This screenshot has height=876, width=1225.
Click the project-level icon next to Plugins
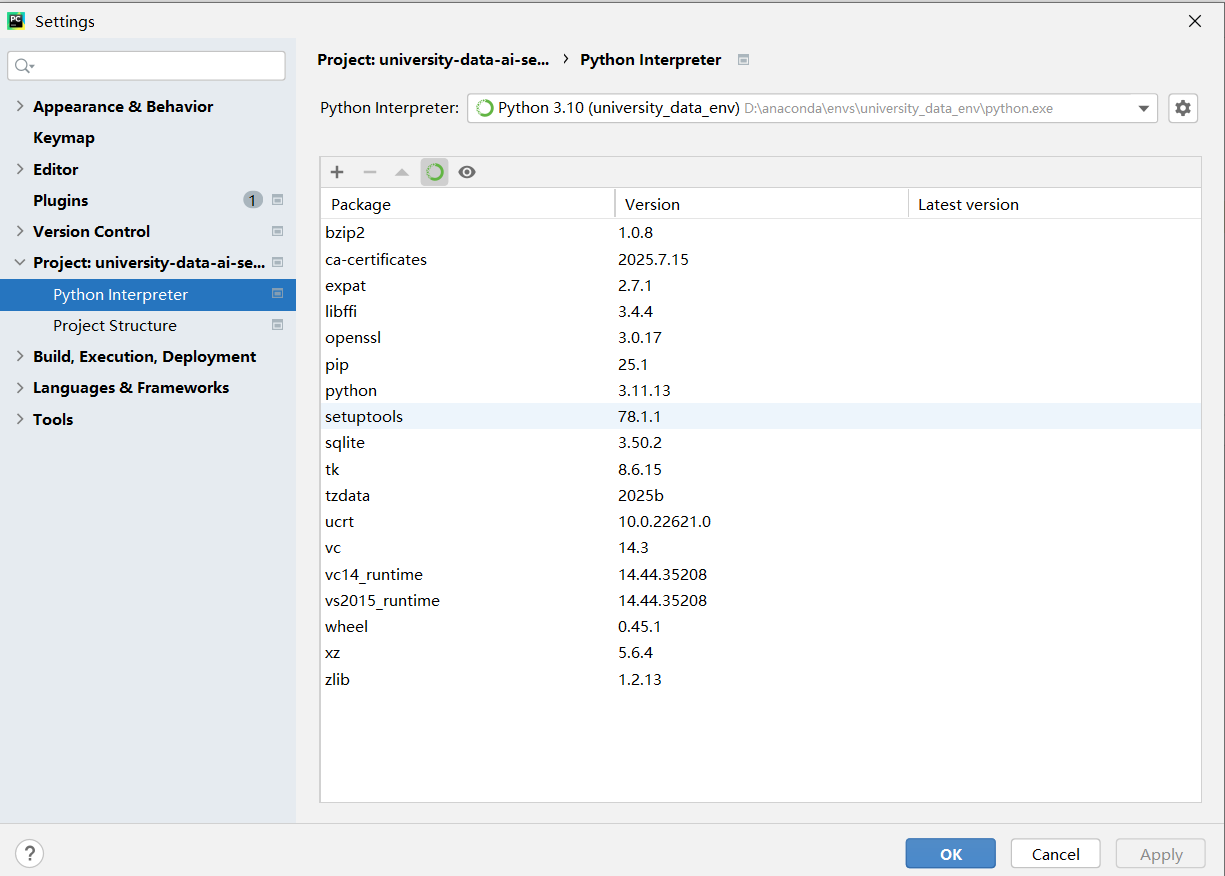(x=277, y=200)
